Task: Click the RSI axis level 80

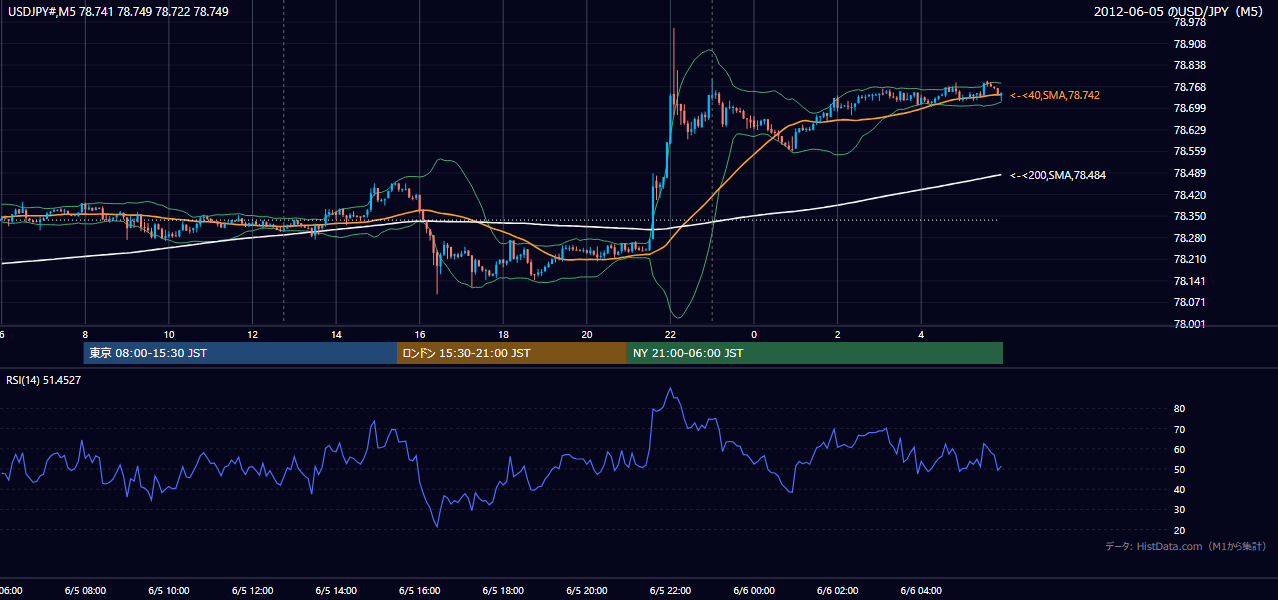Action: tap(1179, 409)
